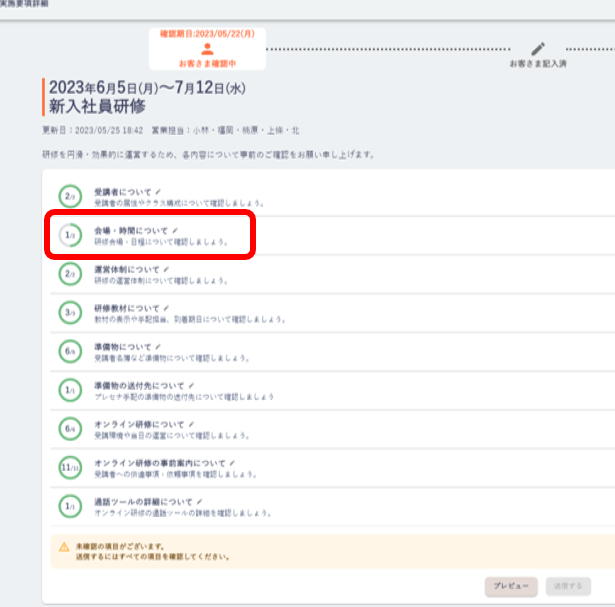This screenshot has width=615, height=607.
Task: Click the pencil icon beside 運営体制について
Action: 166,269
